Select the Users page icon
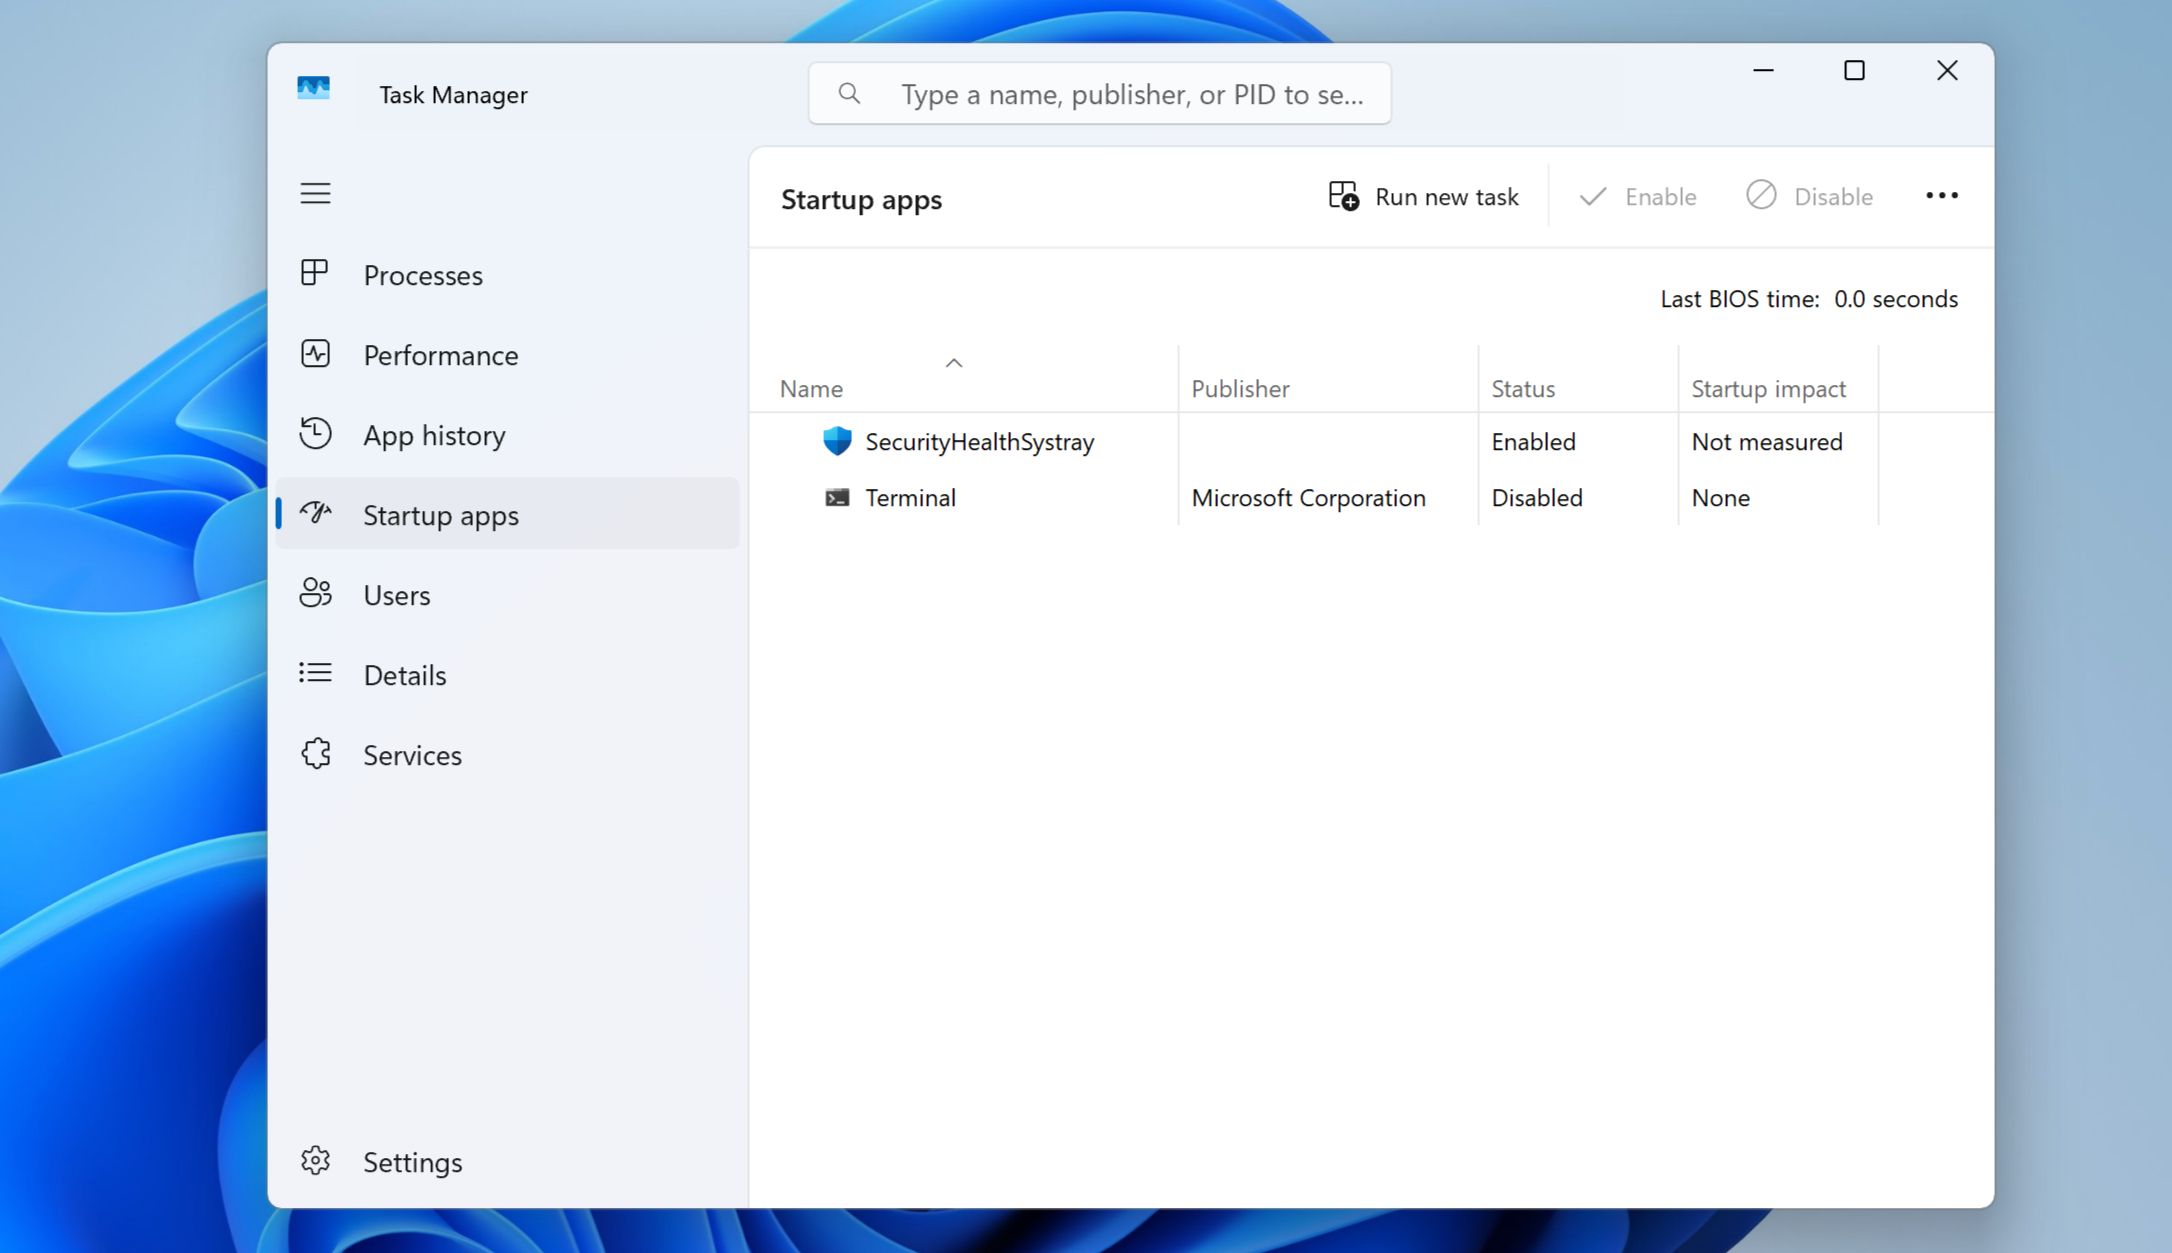Viewport: 2172px width, 1253px height. click(315, 594)
